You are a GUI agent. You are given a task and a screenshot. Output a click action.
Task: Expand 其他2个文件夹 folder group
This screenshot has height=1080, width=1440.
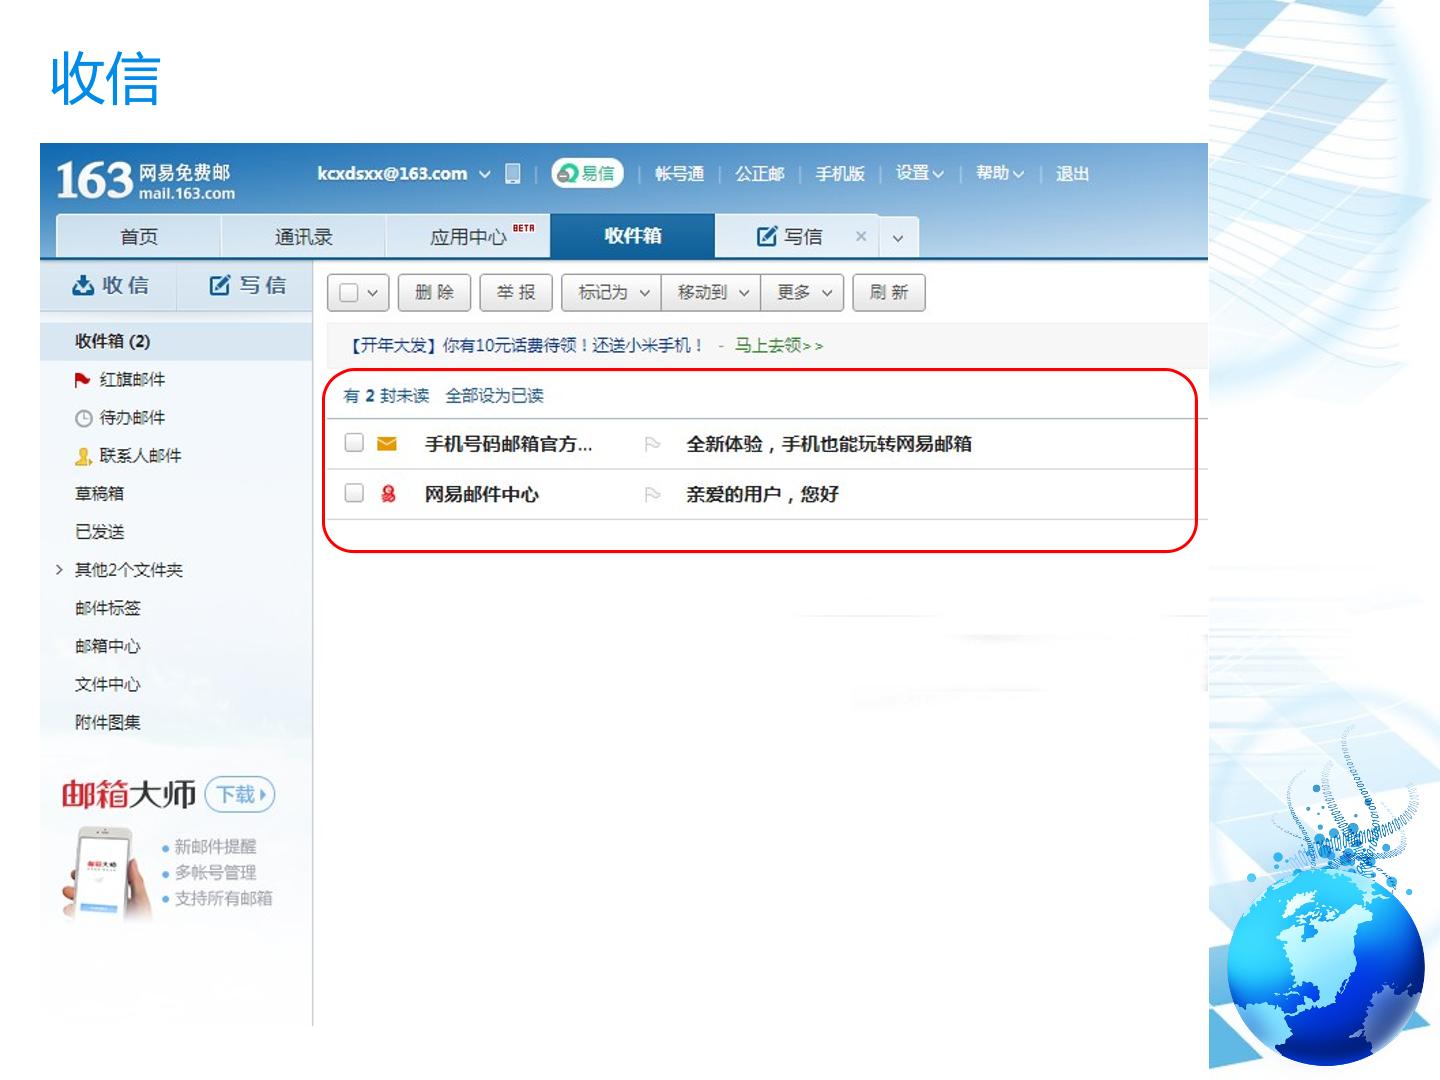(x=59, y=570)
